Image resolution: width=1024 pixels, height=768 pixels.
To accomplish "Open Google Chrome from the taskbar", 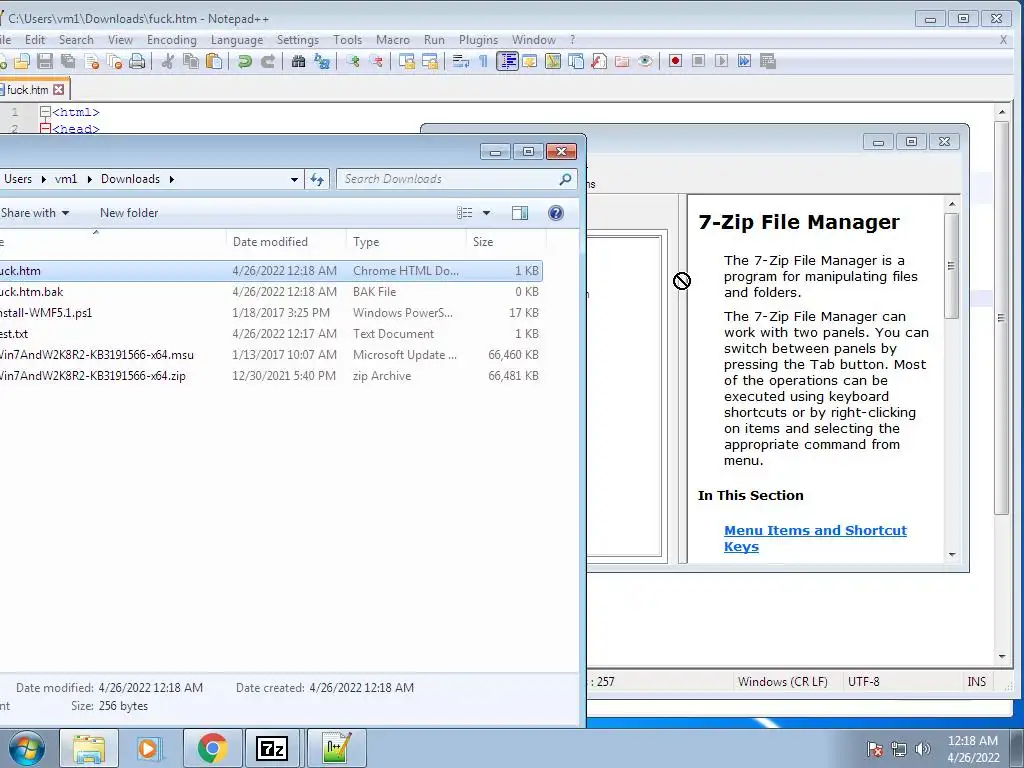I will [212, 748].
